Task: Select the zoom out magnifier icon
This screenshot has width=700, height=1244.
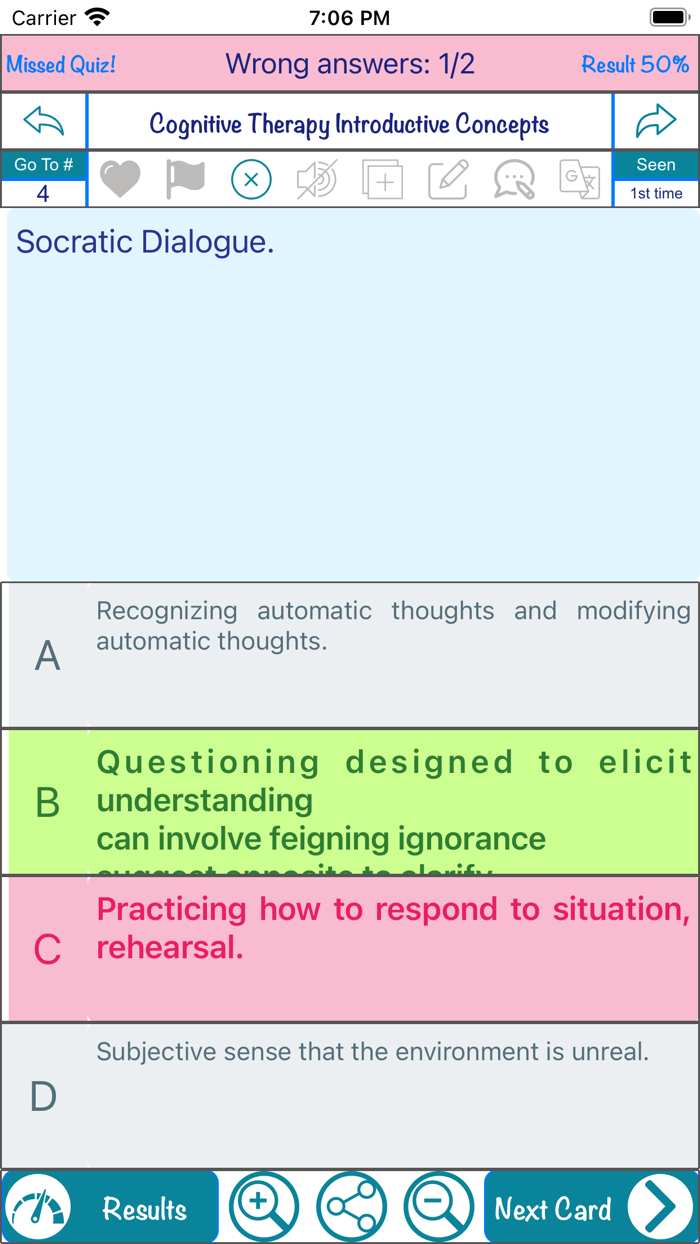Action: pos(440,1207)
